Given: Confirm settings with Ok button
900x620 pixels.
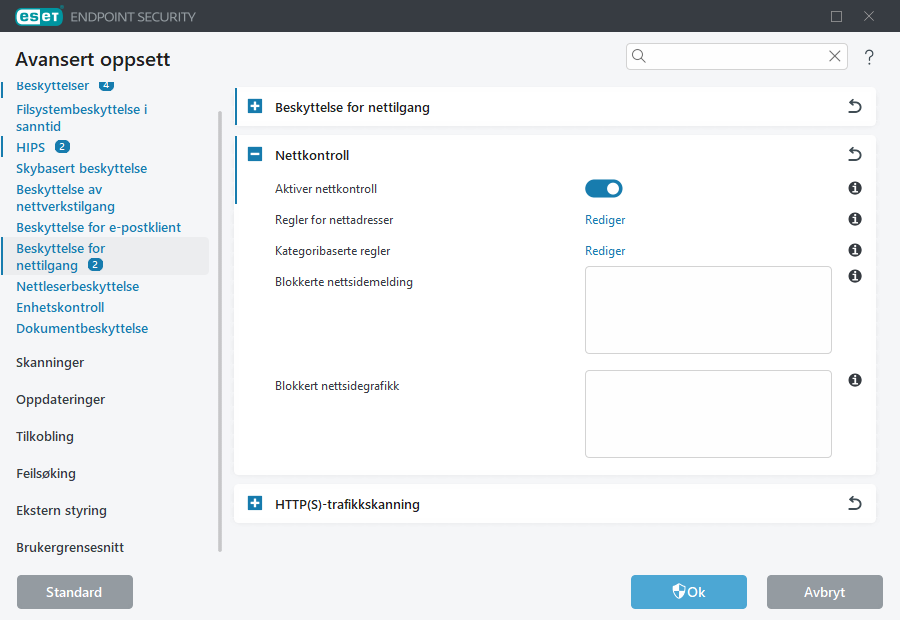Looking at the screenshot, I should 689,592.
